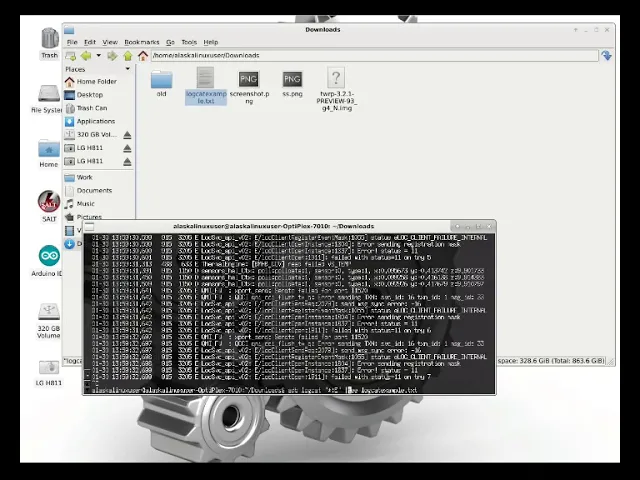
Task: Click the new tab toolbar icon in file manager
Action: click(71, 56)
